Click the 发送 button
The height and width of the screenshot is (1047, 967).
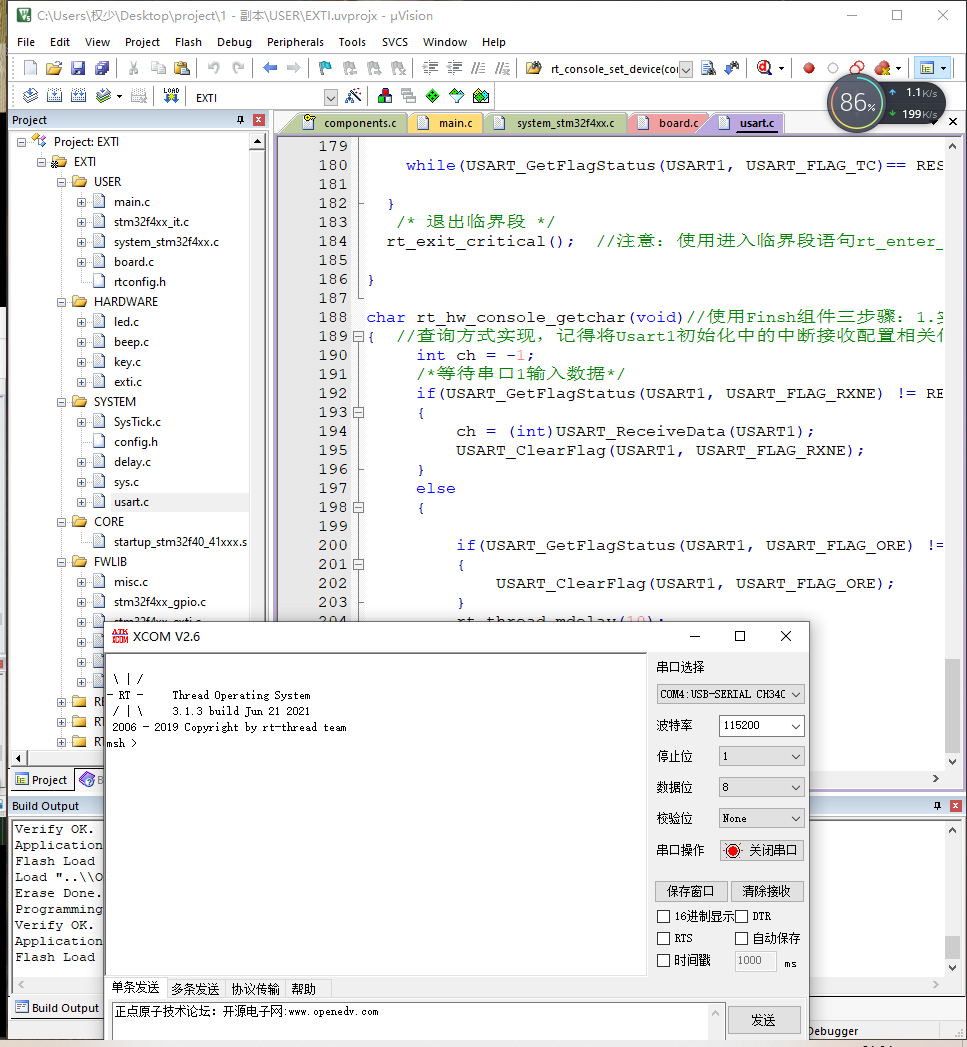click(764, 1020)
